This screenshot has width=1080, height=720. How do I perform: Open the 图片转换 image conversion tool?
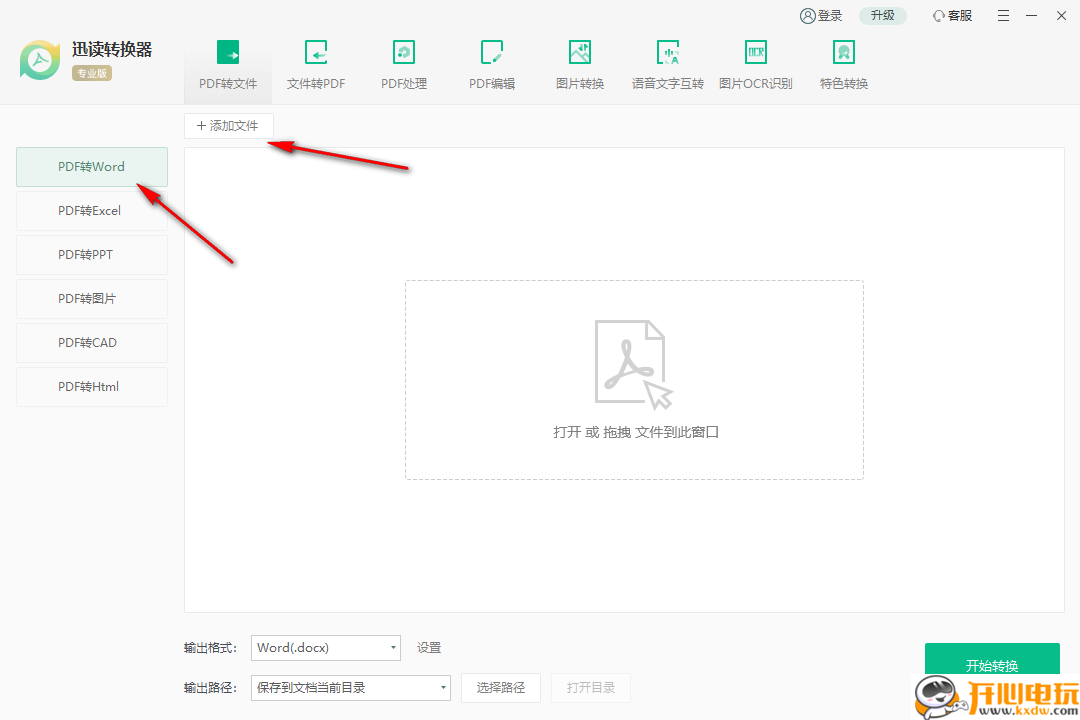point(579,63)
